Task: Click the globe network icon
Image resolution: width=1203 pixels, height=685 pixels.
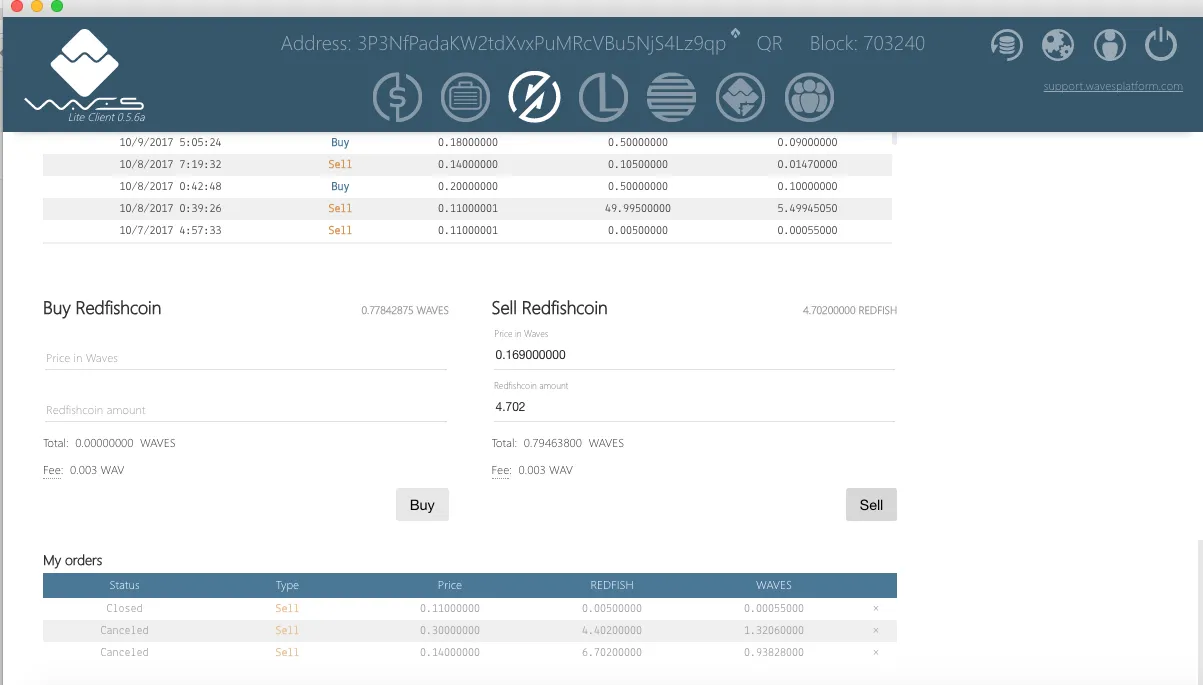Action: [1057, 45]
